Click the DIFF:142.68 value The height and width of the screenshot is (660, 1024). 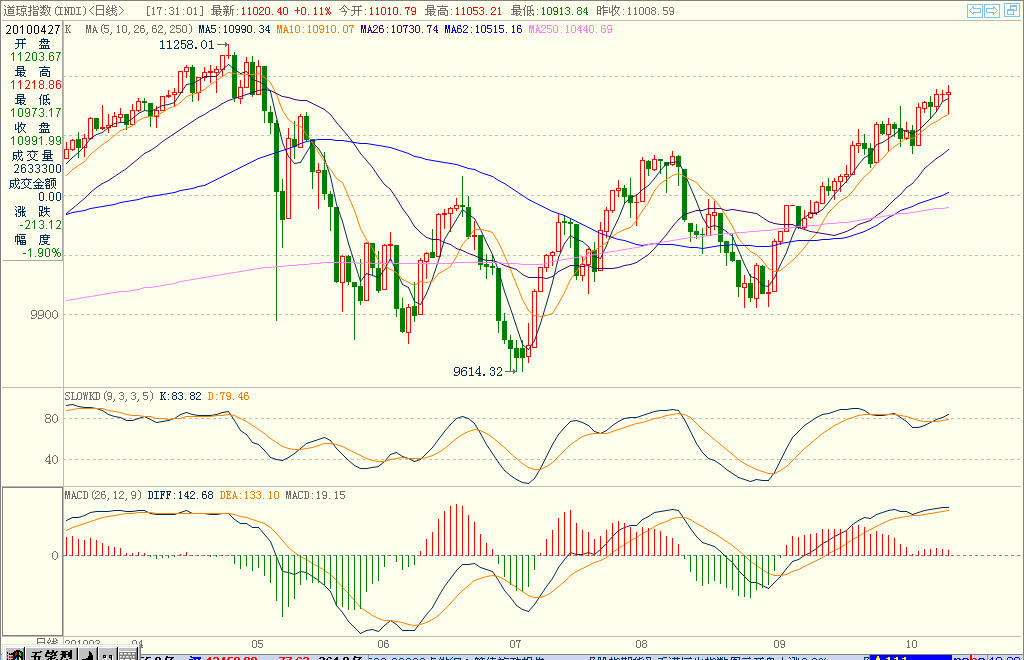(x=180, y=495)
